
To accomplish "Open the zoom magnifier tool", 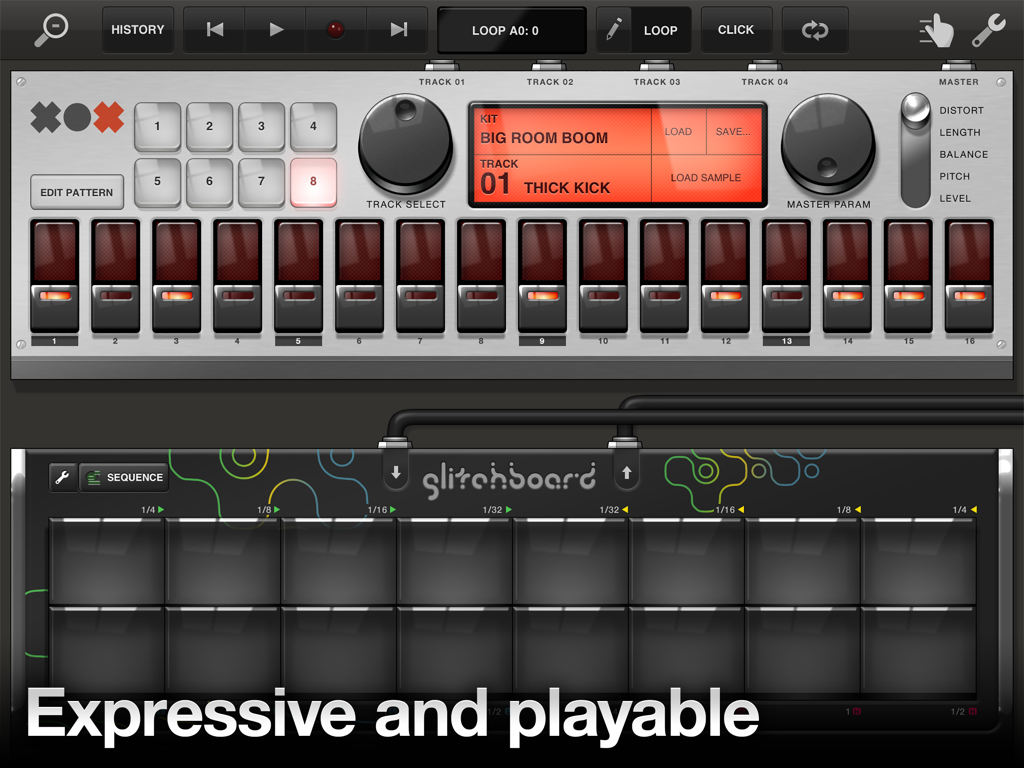I will click(x=50, y=30).
